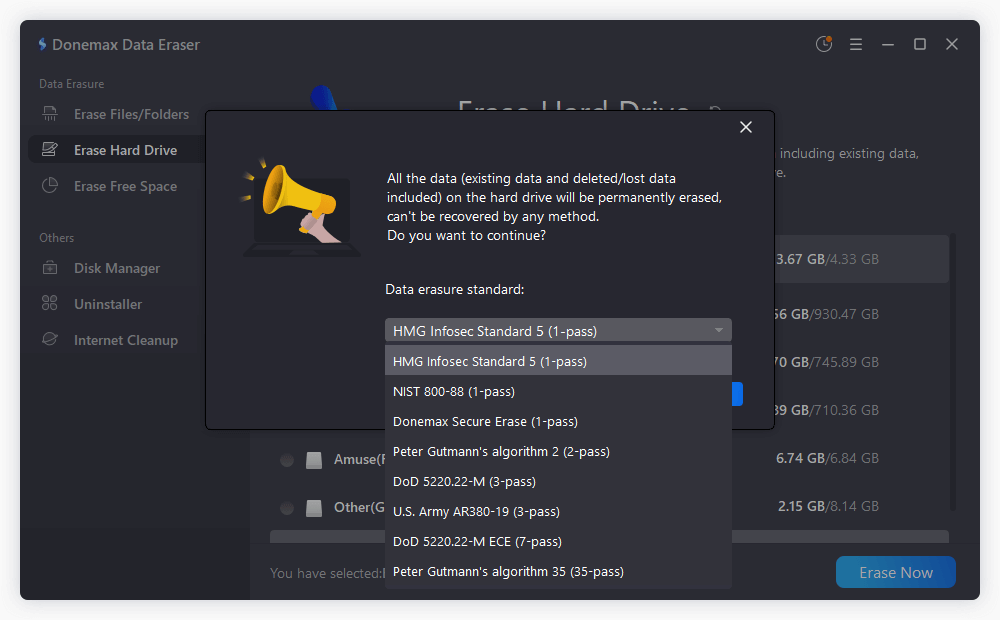Screen dimensions: 1000x620
Task: Click the Erase Now button
Action: 895,573
